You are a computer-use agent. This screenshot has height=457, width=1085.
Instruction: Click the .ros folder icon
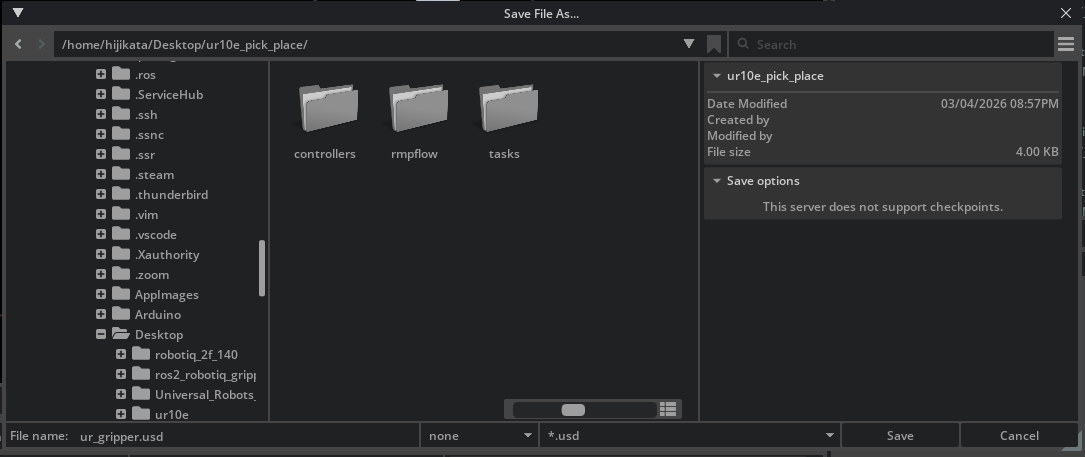121,74
